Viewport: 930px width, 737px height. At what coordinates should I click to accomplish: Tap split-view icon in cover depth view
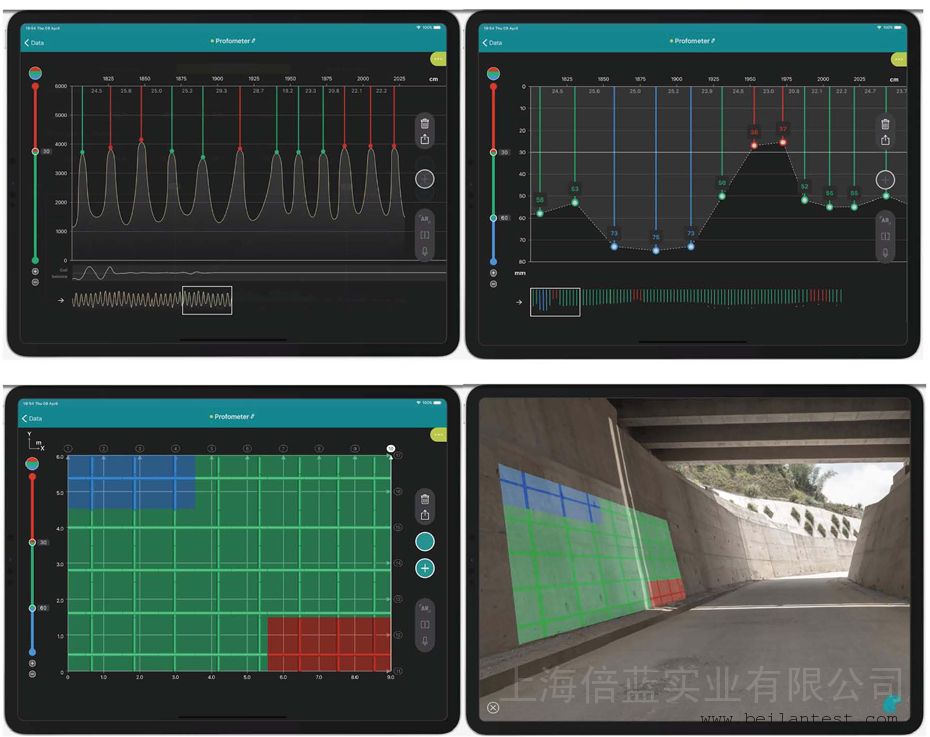885,236
